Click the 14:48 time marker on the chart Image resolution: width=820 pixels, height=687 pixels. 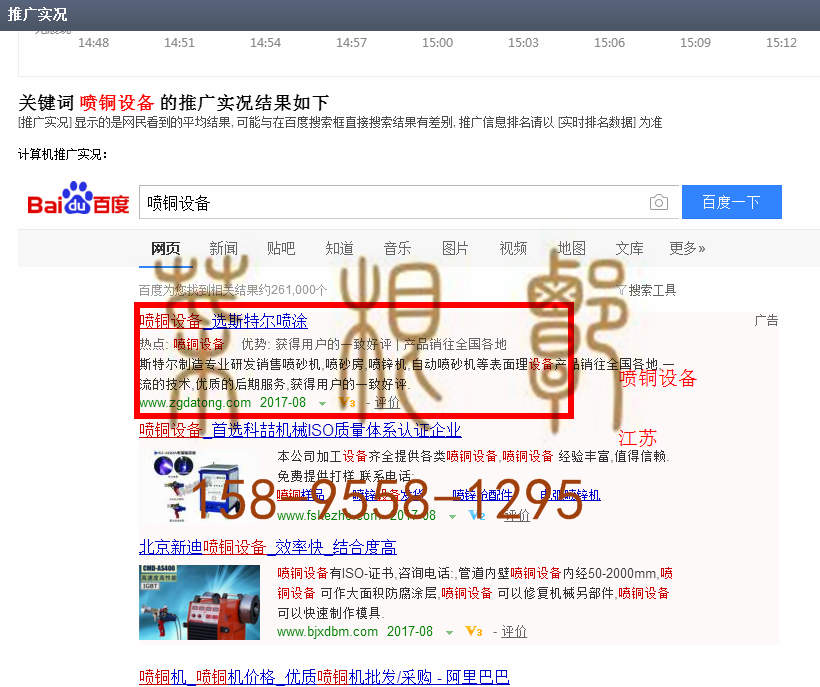[93, 42]
